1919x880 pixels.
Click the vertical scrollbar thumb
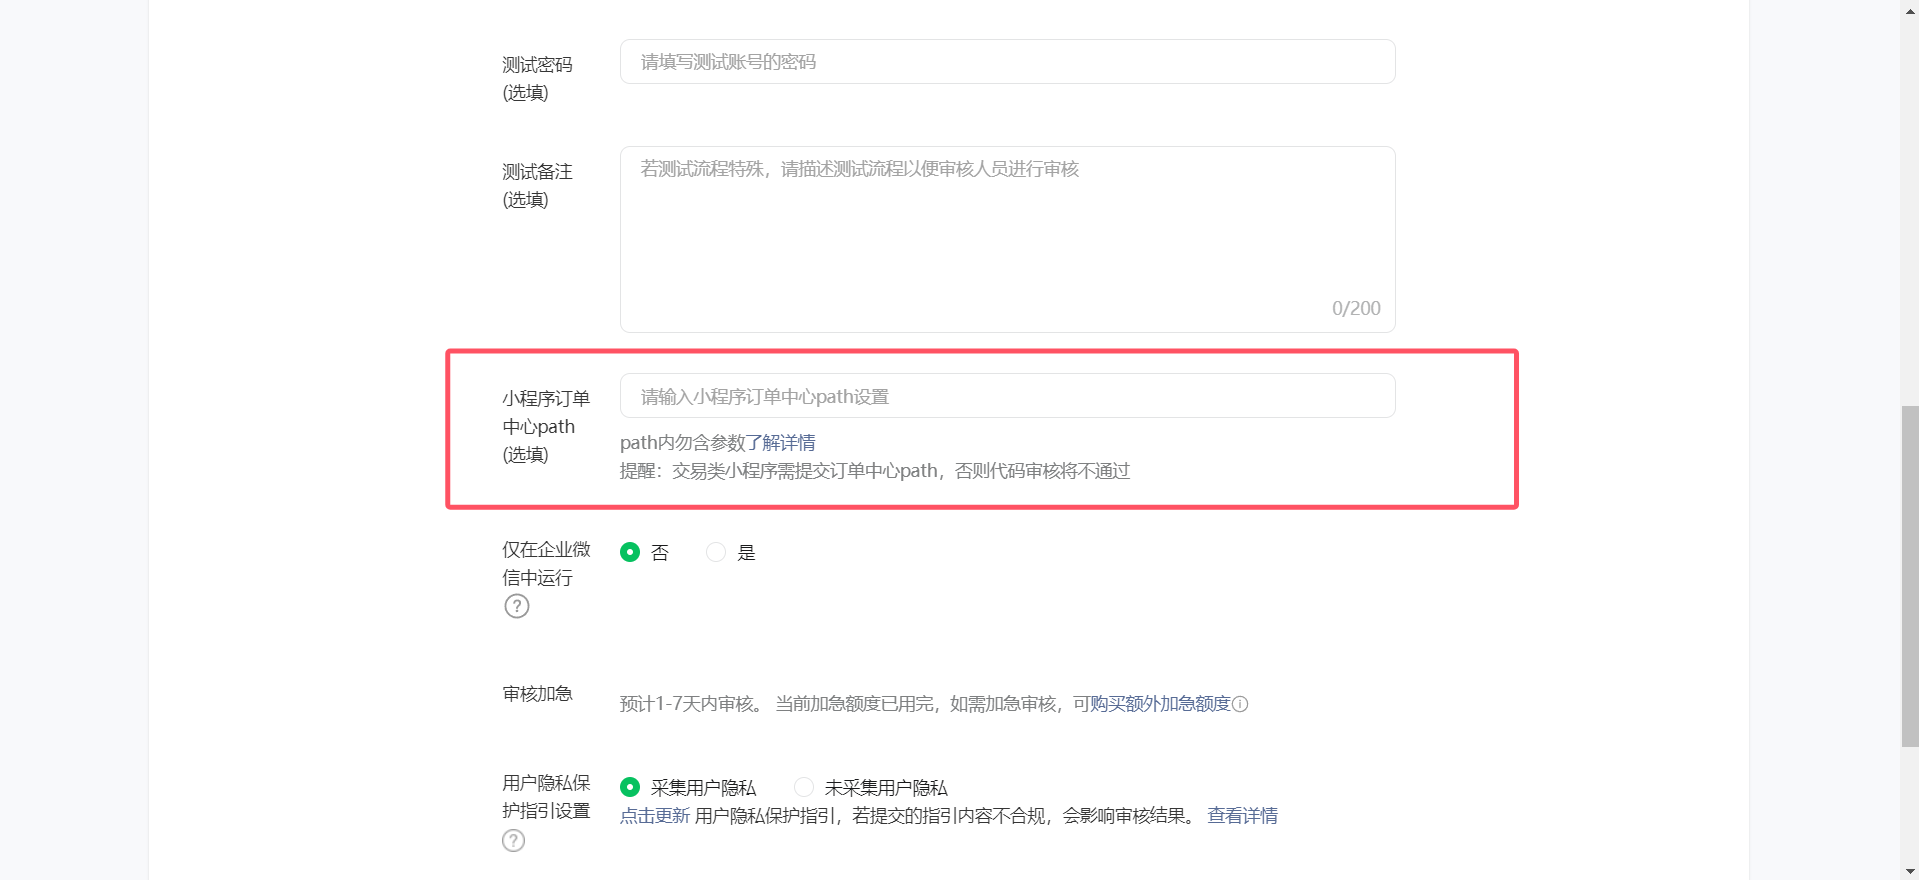click(1909, 575)
